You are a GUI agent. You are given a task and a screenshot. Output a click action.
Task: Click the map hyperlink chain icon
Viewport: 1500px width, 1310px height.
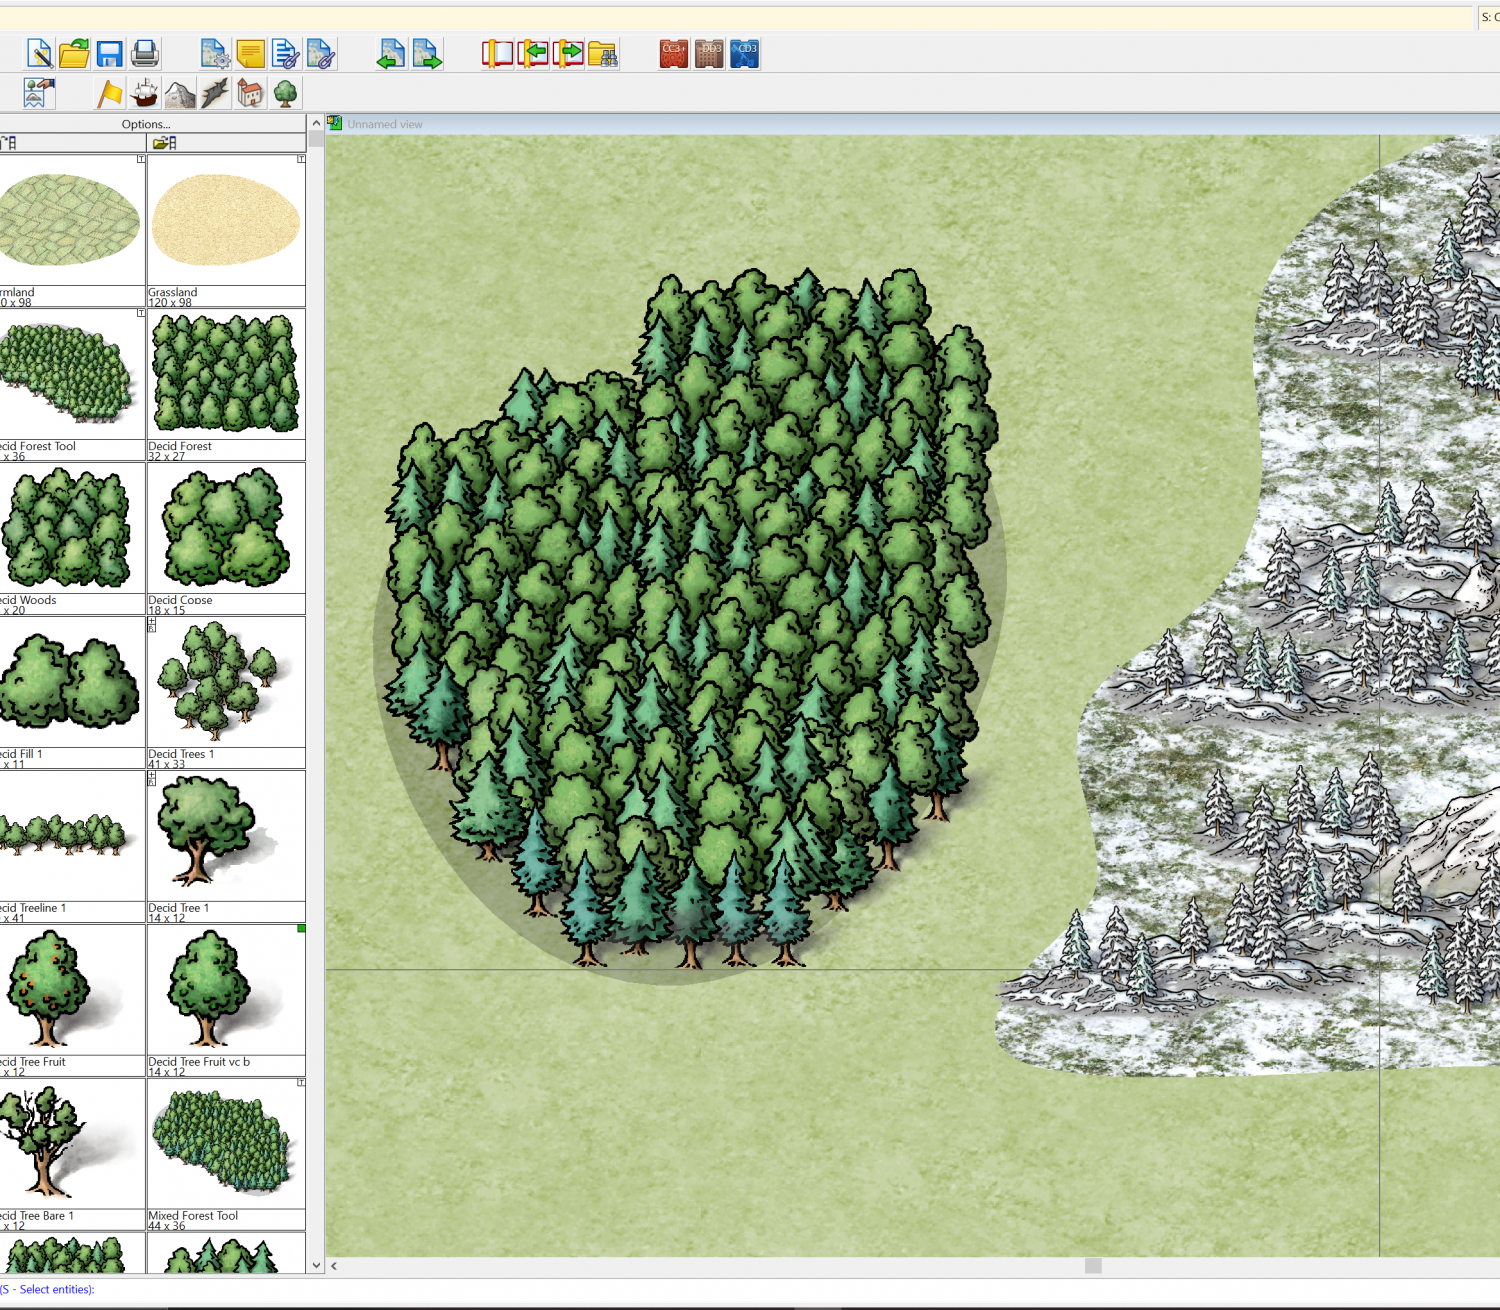tap(321, 54)
